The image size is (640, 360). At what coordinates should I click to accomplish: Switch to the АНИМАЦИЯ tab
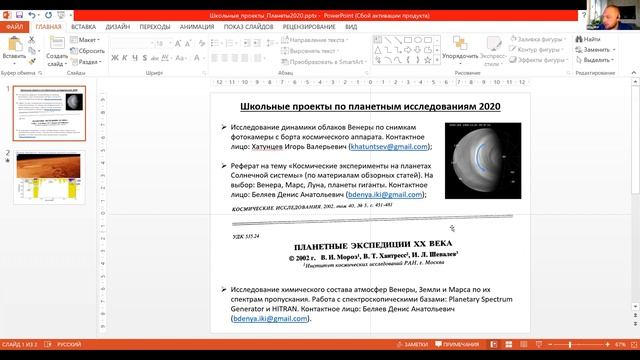[197, 27]
